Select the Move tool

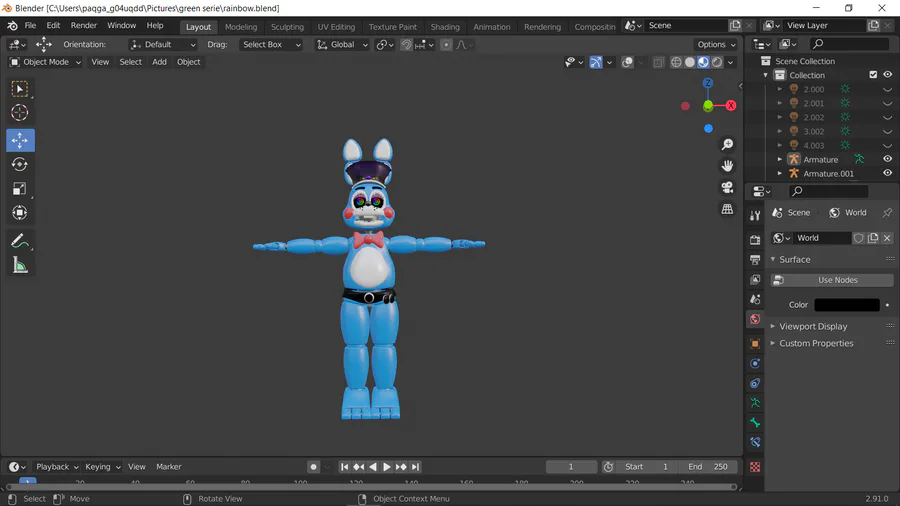20,141
